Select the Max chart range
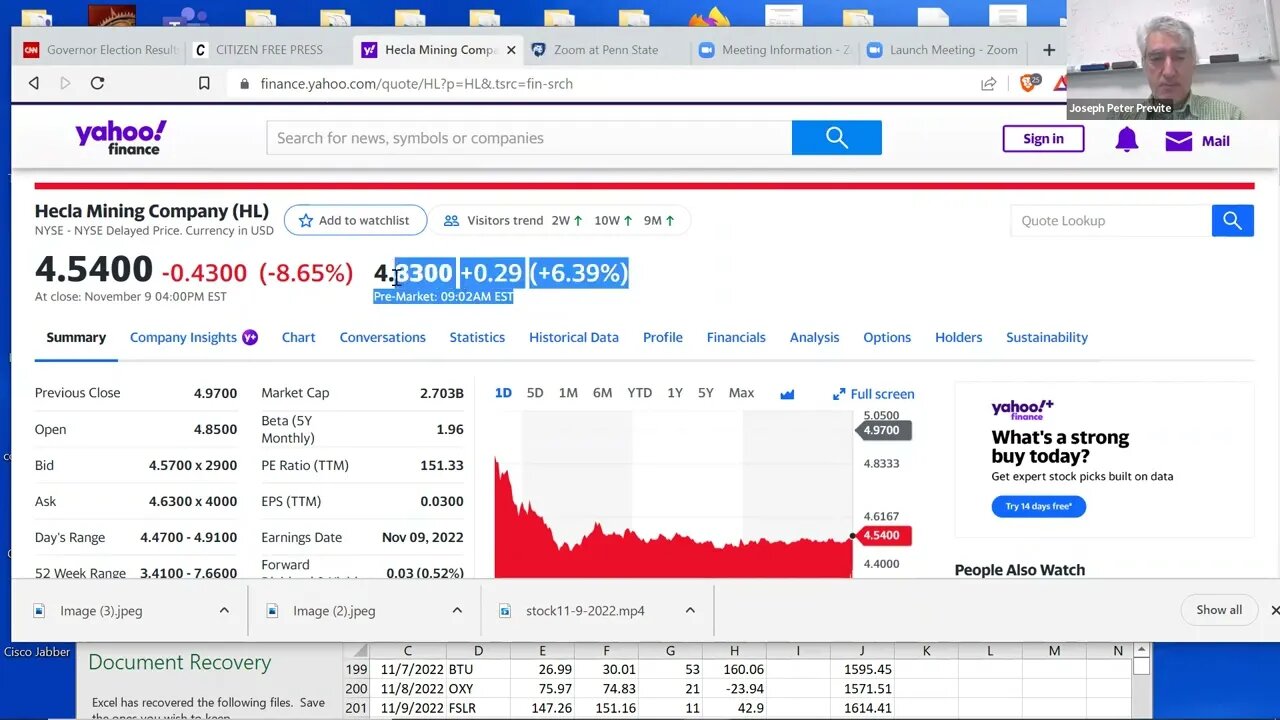The width and height of the screenshot is (1280, 720). click(x=741, y=393)
